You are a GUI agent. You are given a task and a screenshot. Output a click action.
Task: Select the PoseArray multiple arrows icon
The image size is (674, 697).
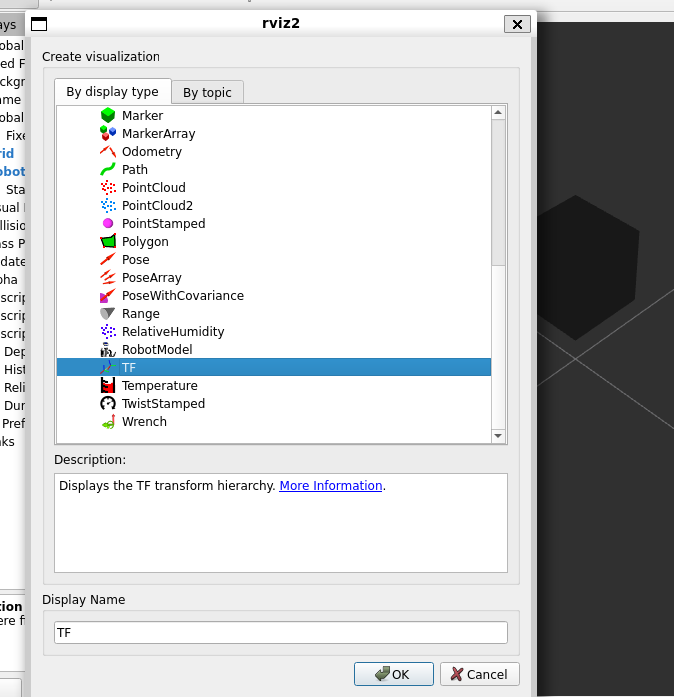pos(108,277)
